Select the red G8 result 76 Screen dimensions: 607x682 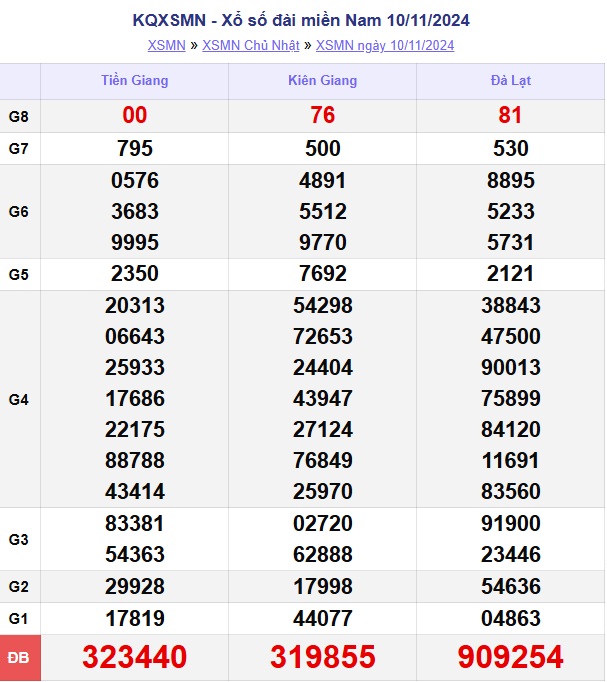pyautogui.click(x=322, y=116)
